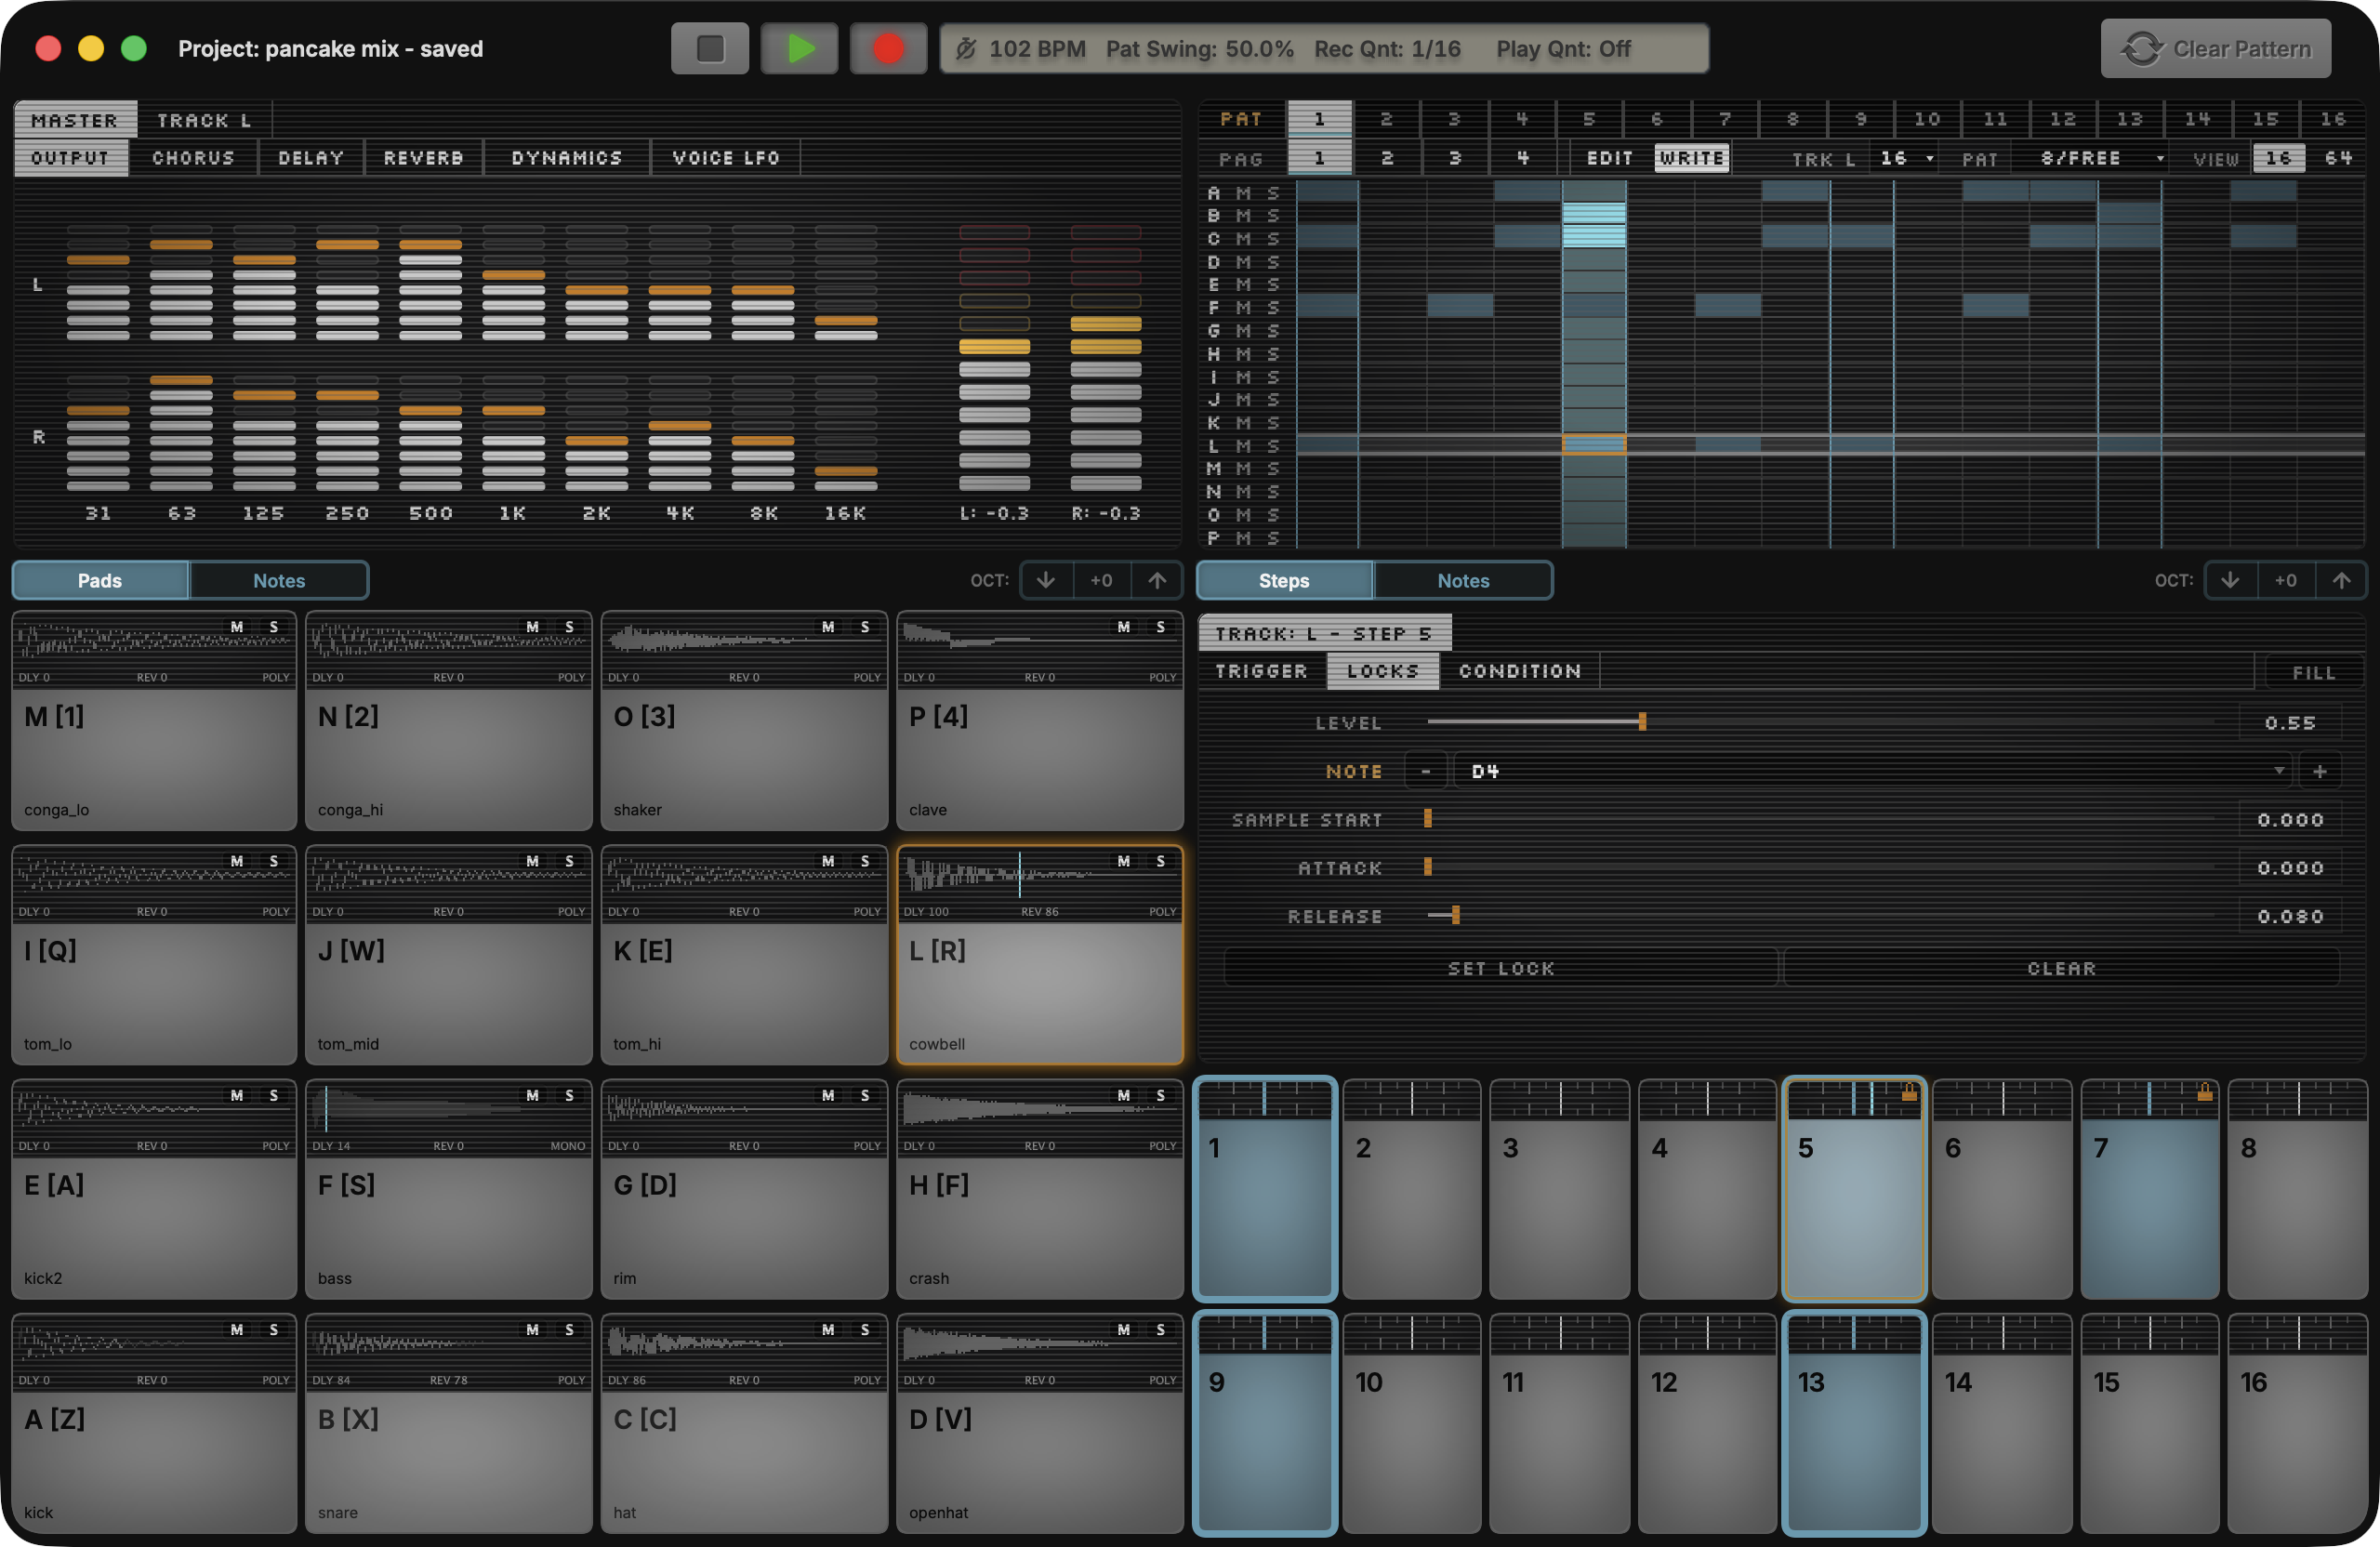Click the SET LOCK button
This screenshot has width=2380, height=1547.
[x=1501, y=968]
